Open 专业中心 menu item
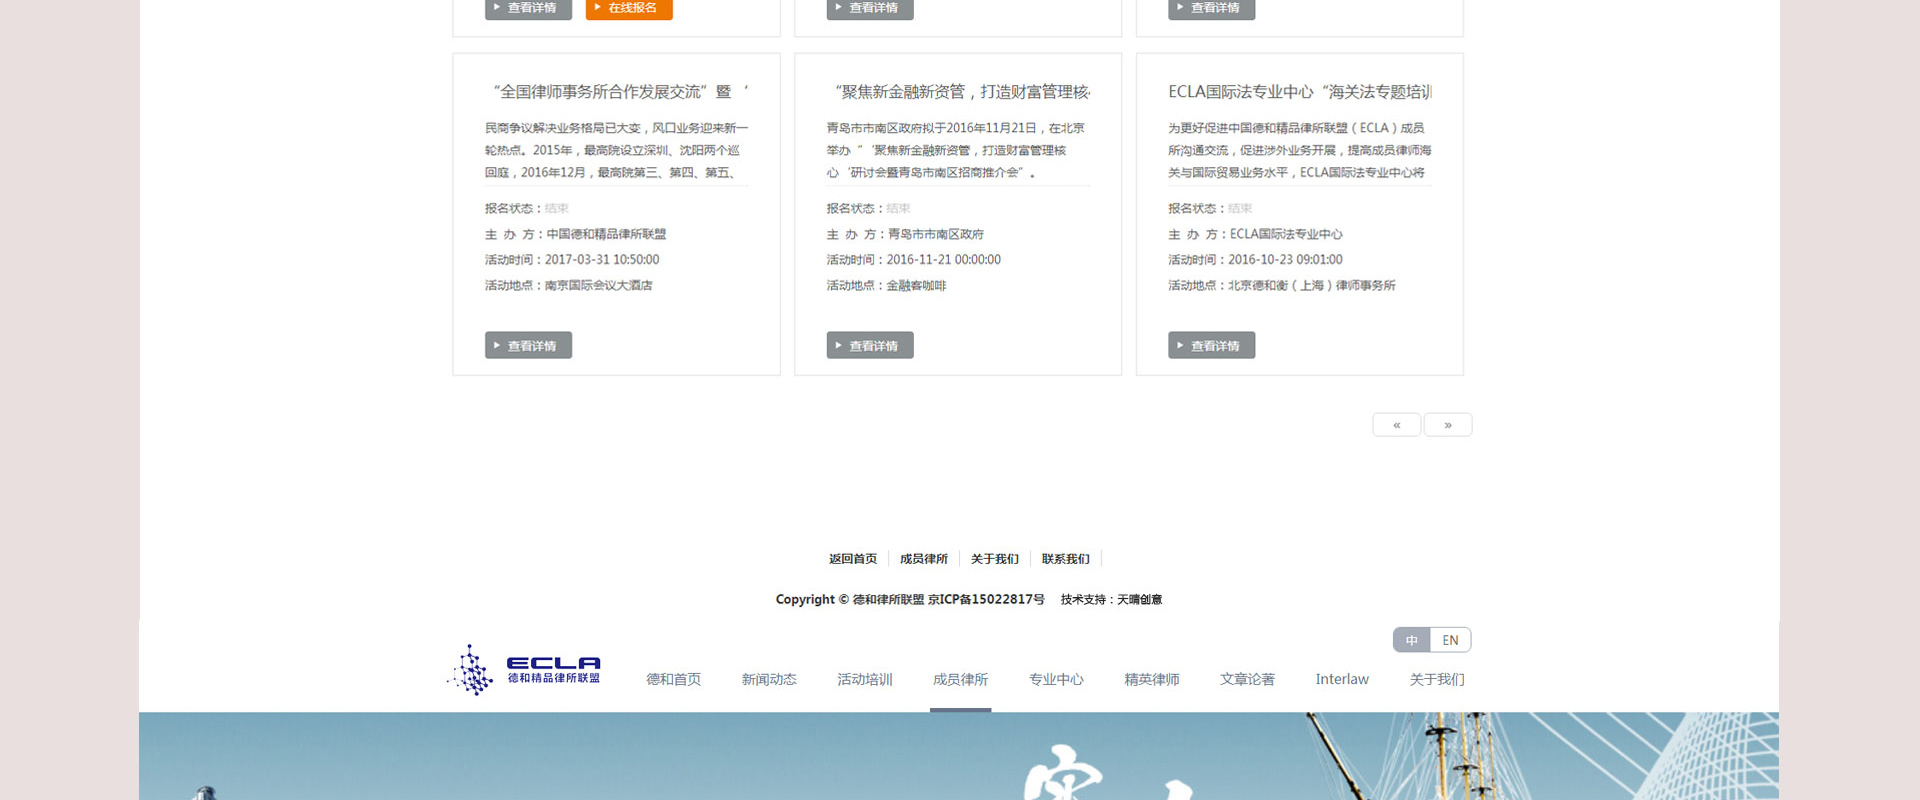 click(1056, 679)
